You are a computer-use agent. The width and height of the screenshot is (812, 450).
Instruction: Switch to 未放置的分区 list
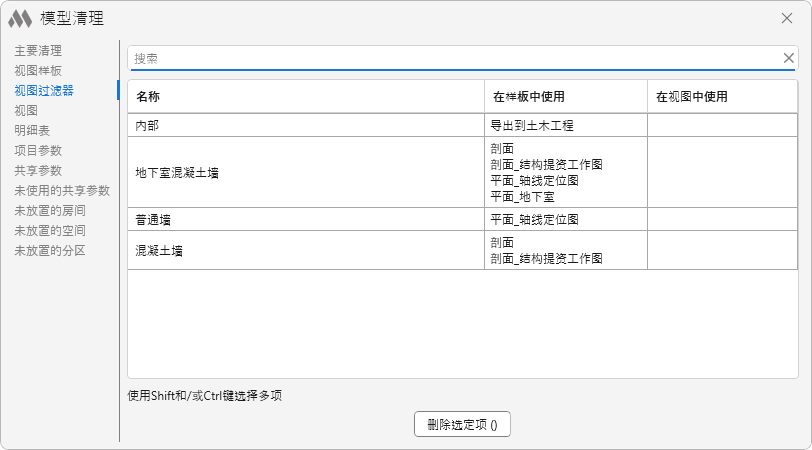point(50,250)
